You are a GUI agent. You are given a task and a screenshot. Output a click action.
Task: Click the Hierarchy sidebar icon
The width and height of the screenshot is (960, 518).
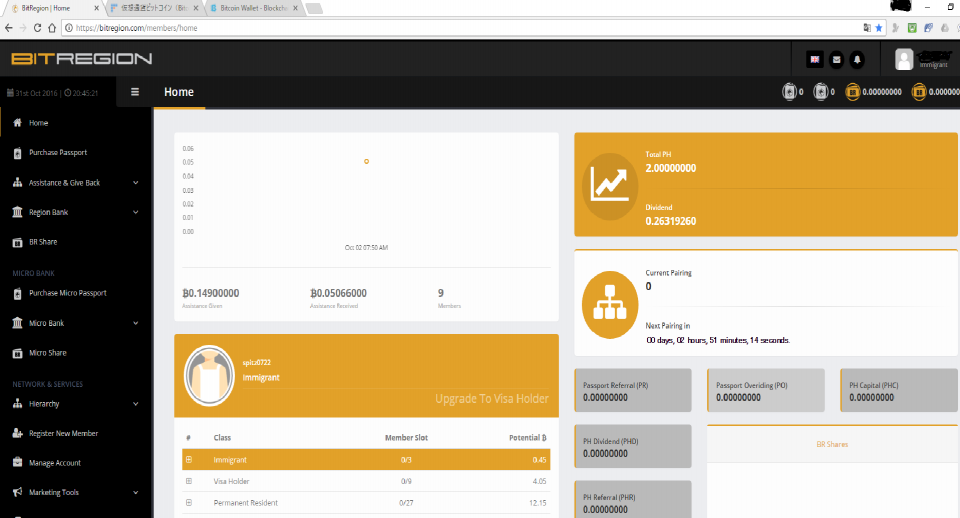pyautogui.click(x=17, y=404)
